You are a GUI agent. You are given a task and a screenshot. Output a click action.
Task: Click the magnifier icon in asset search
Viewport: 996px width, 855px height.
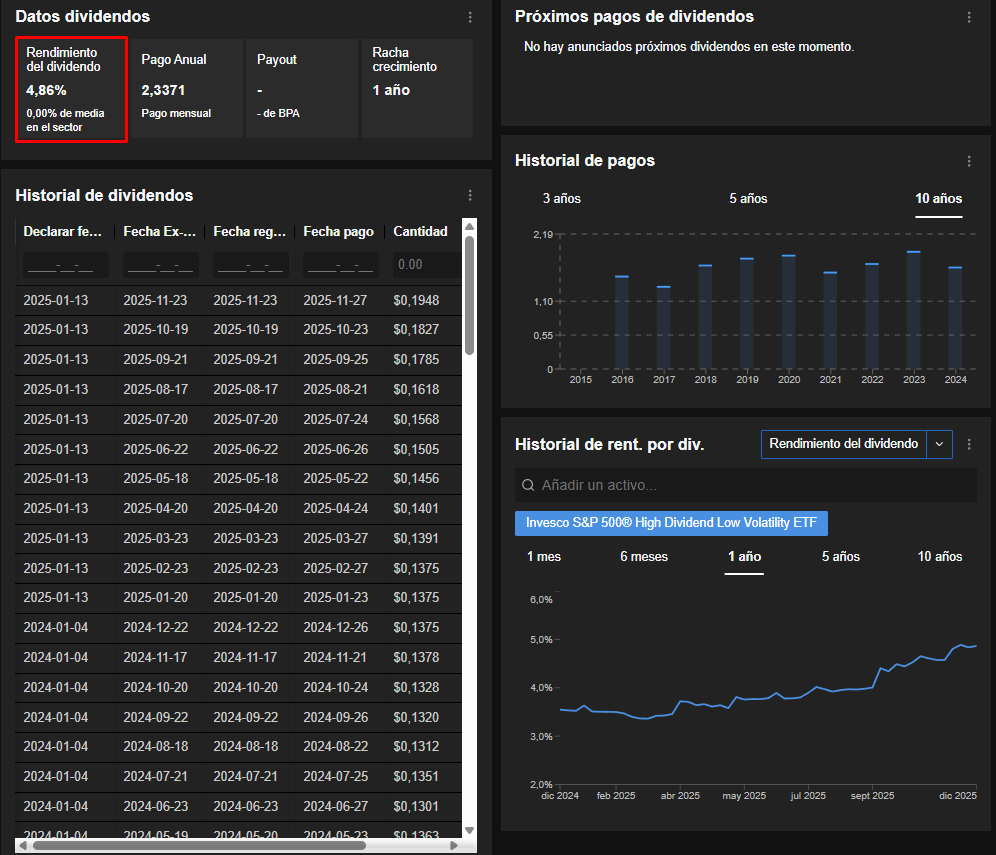coord(528,486)
